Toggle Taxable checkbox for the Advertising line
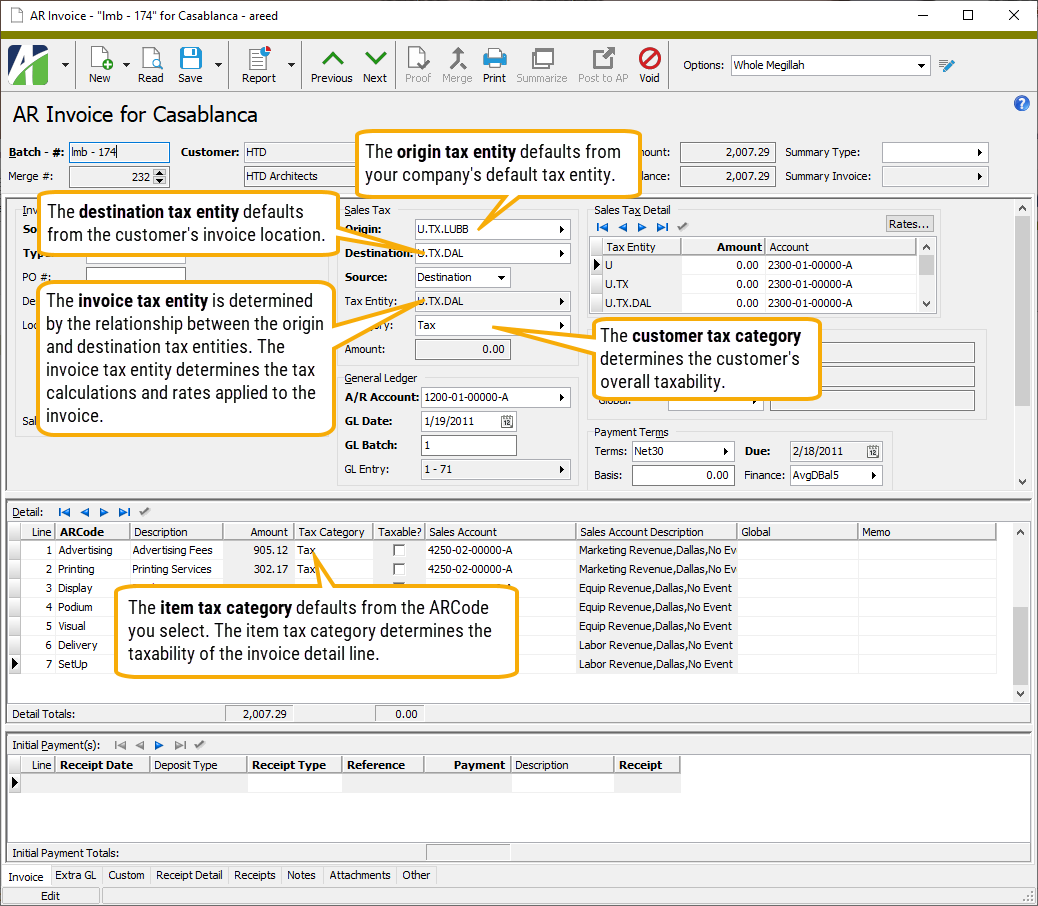 coord(399,550)
